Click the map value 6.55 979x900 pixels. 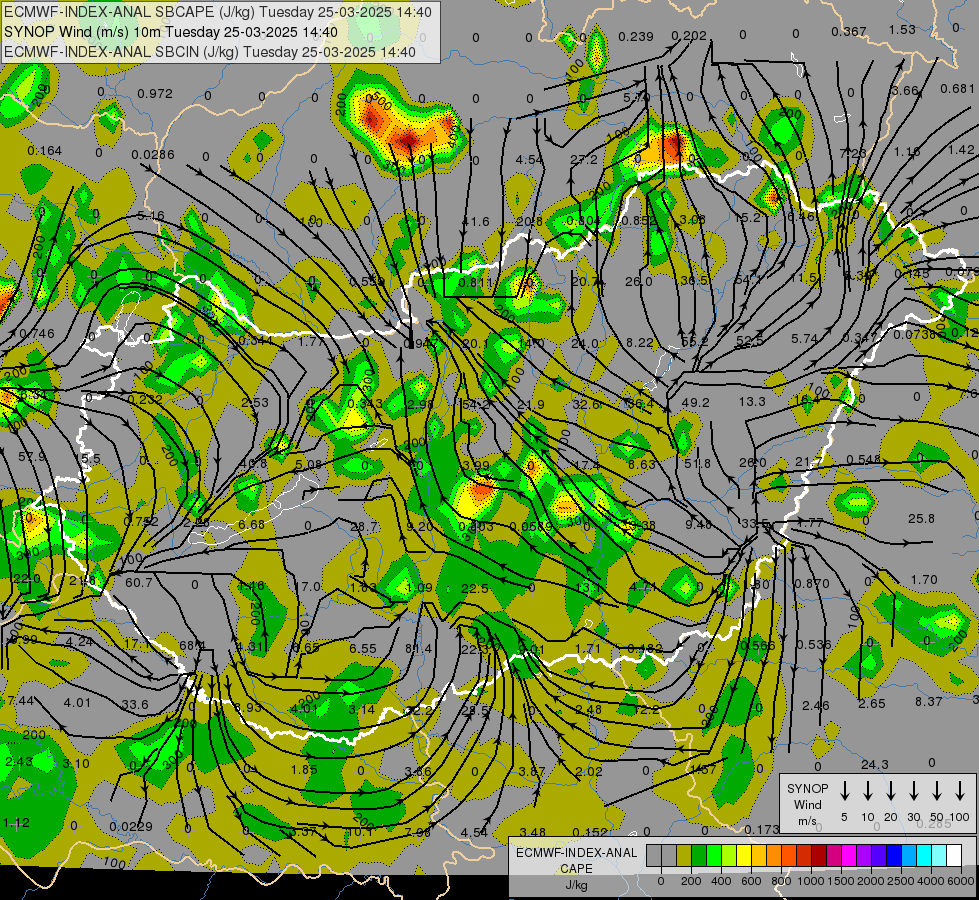point(363,649)
